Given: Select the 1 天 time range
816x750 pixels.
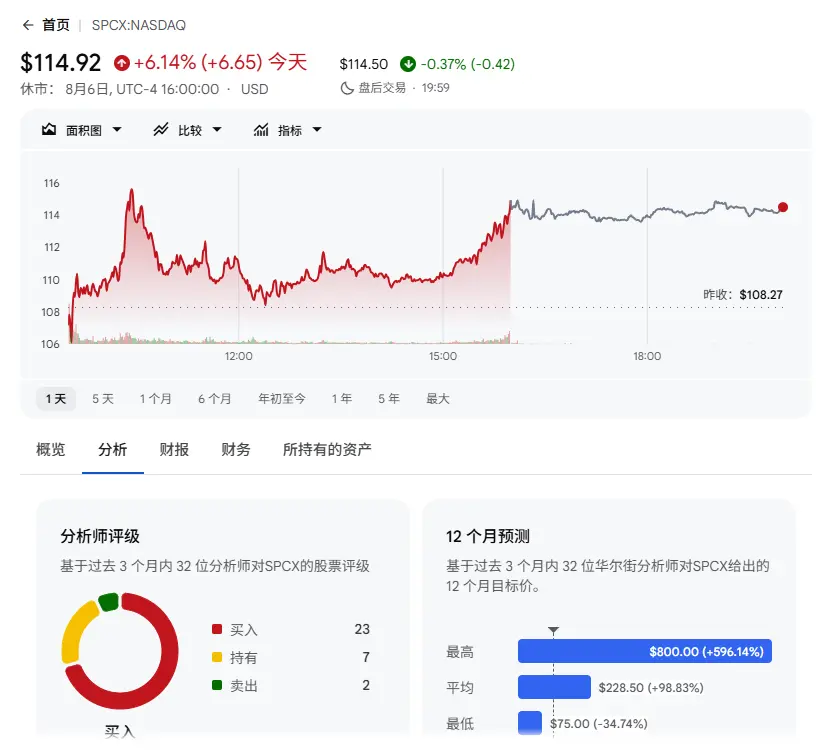Looking at the screenshot, I should pyautogui.click(x=56, y=399).
